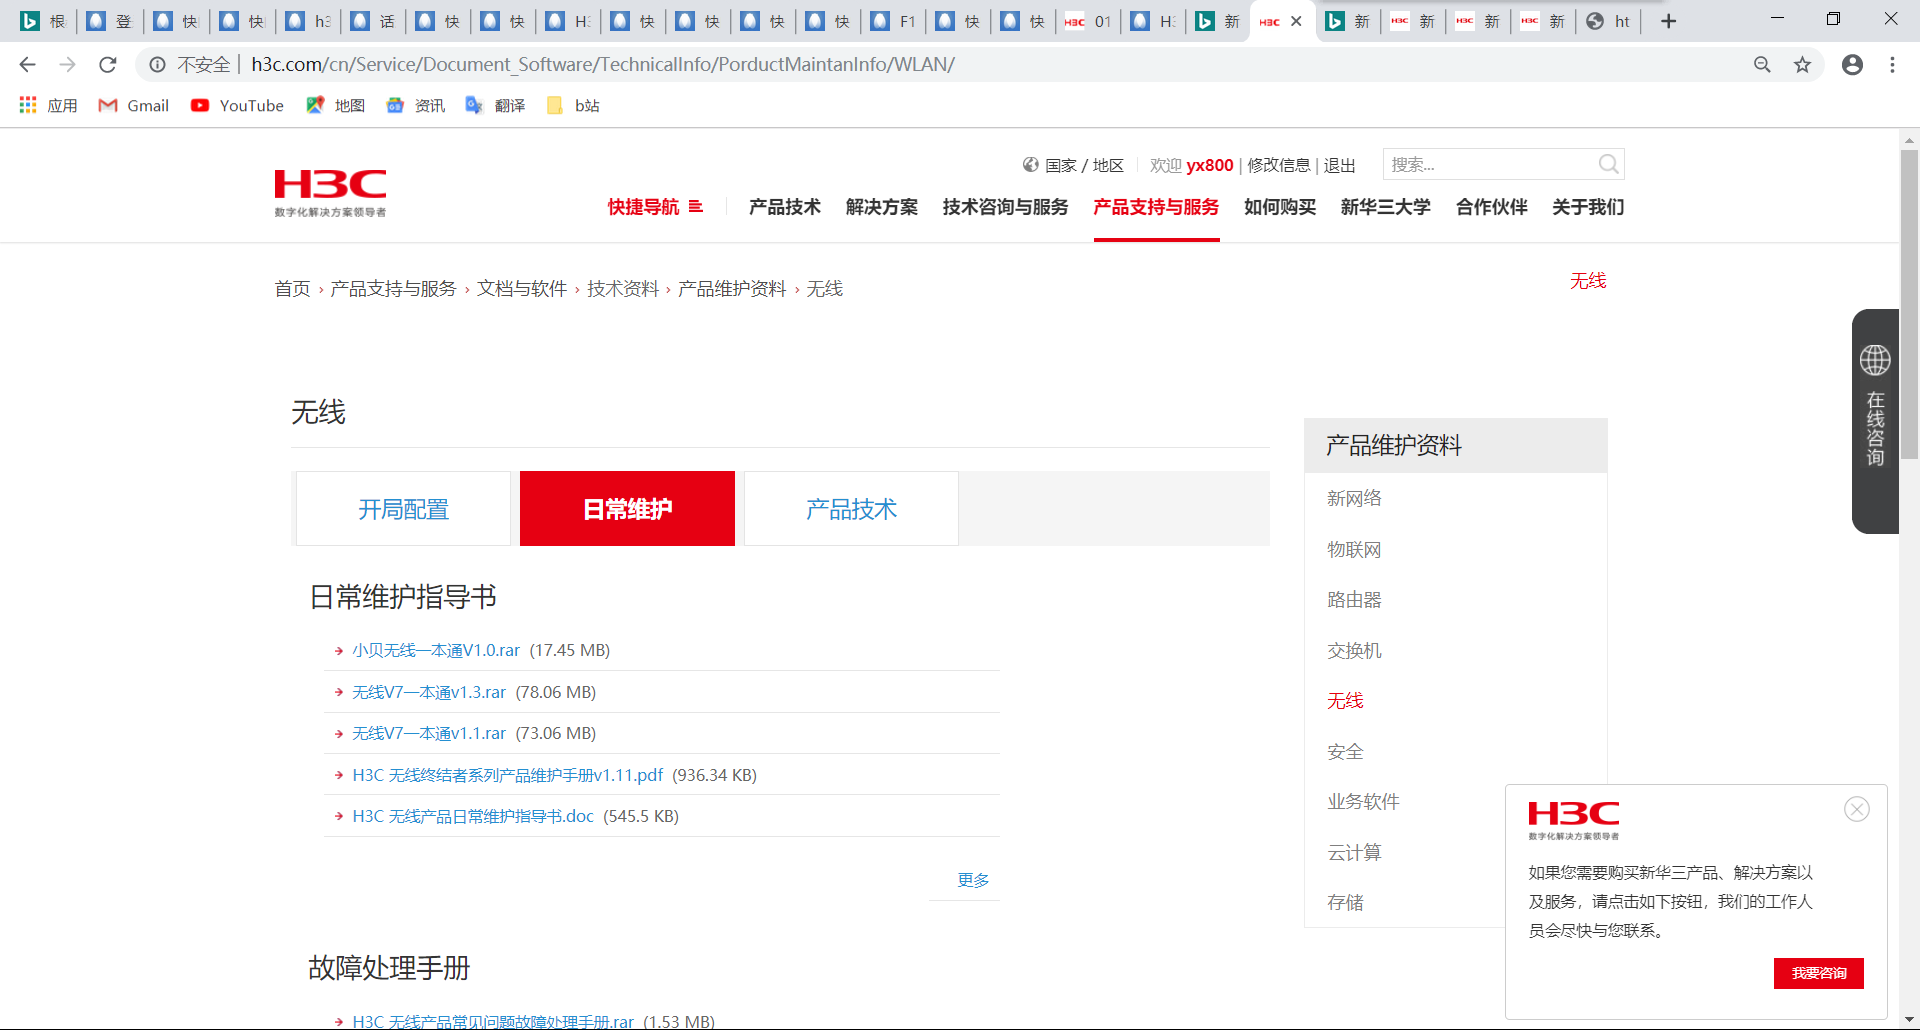
Task: Open the Chrome profile account icon
Action: pyautogui.click(x=1852, y=64)
